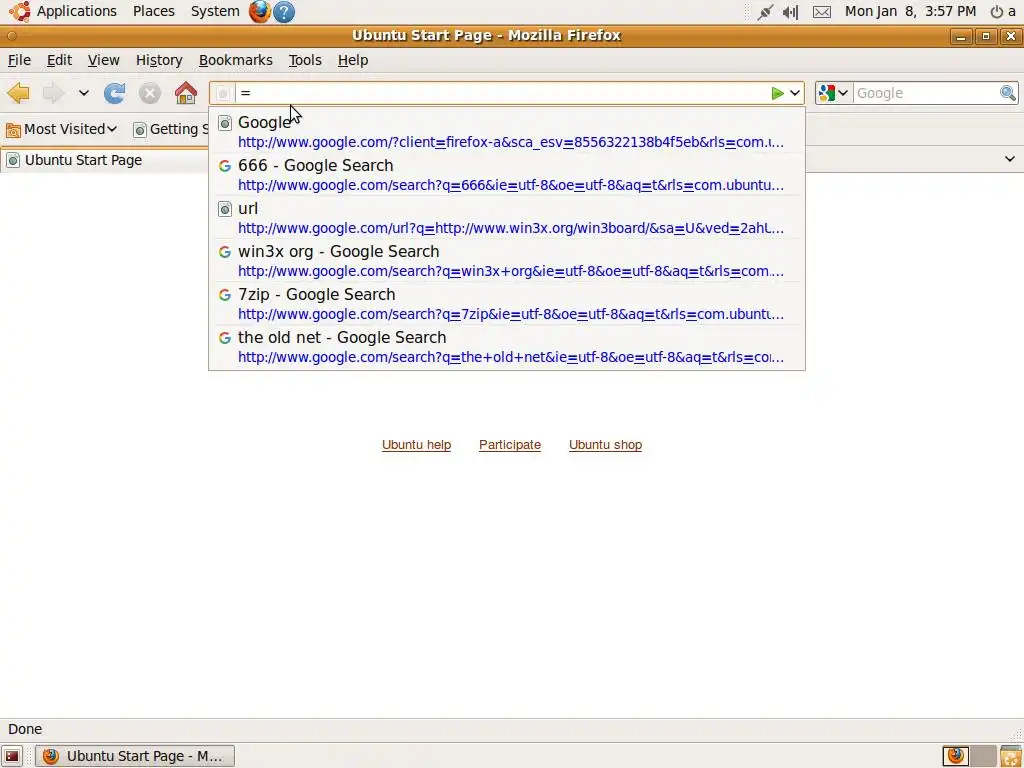Click the Ubuntu shop link
The image size is (1024, 768).
[605, 445]
